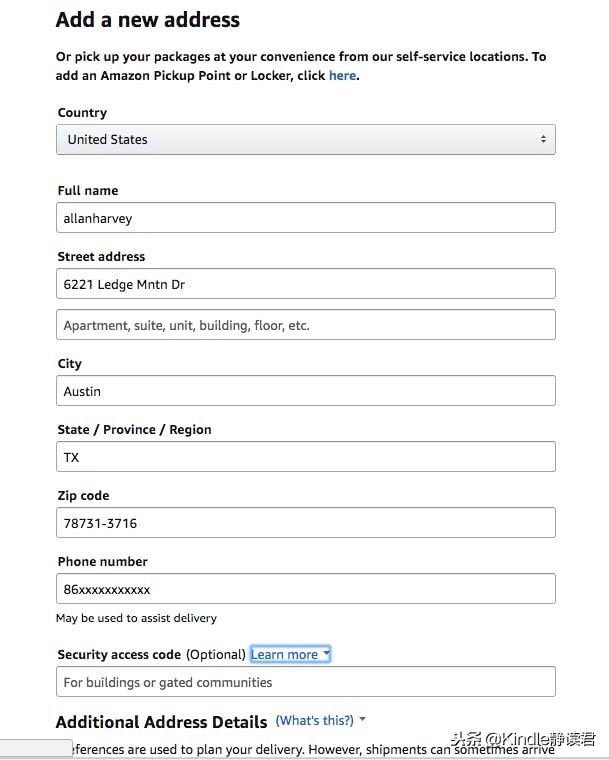
Task: Click the "Zip code" label text
Action: point(83,495)
